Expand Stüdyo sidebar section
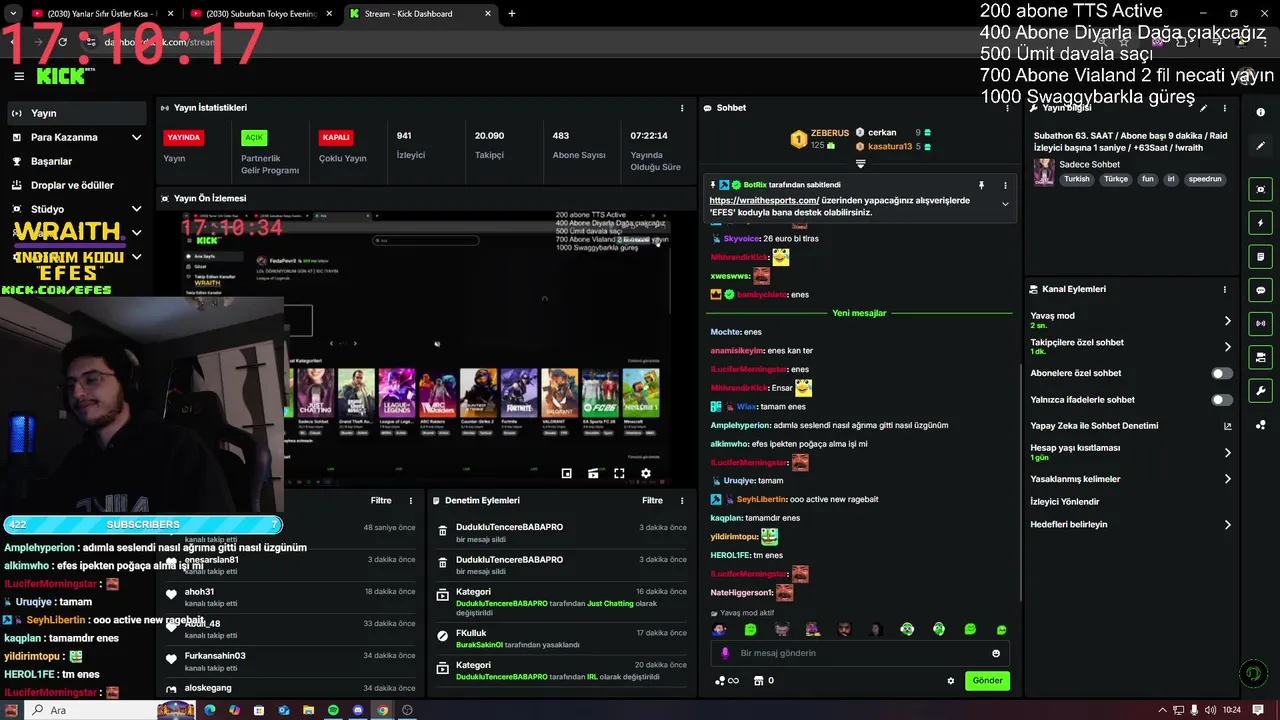1280x720 pixels. click(x=136, y=209)
